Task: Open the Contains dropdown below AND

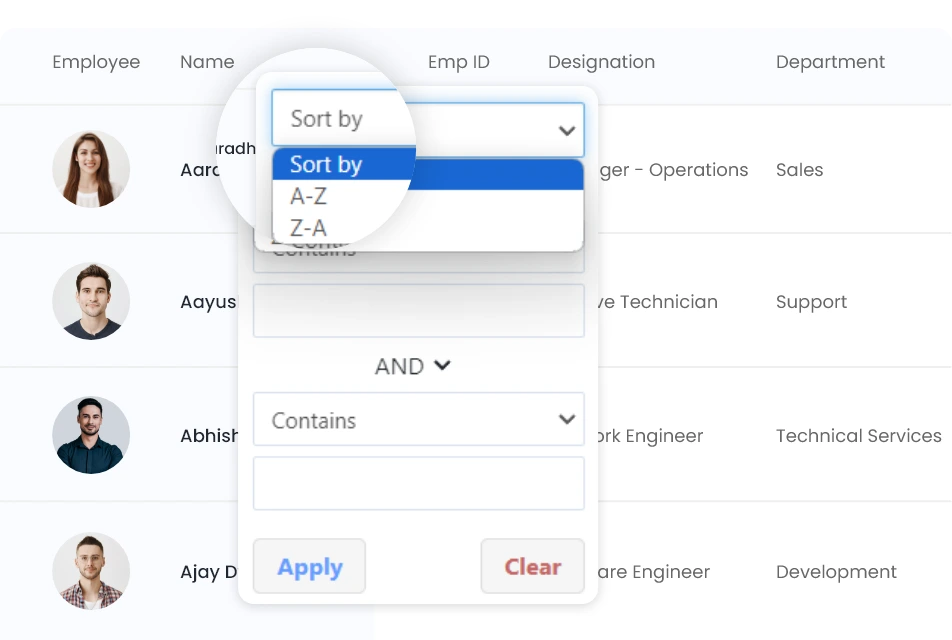Action: 418,420
